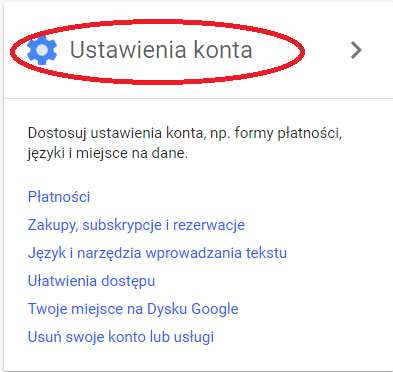Viewport: 393px width, 372px height.
Task: Click the Dostosuj ustawienia konta description text
Action: 185,143
